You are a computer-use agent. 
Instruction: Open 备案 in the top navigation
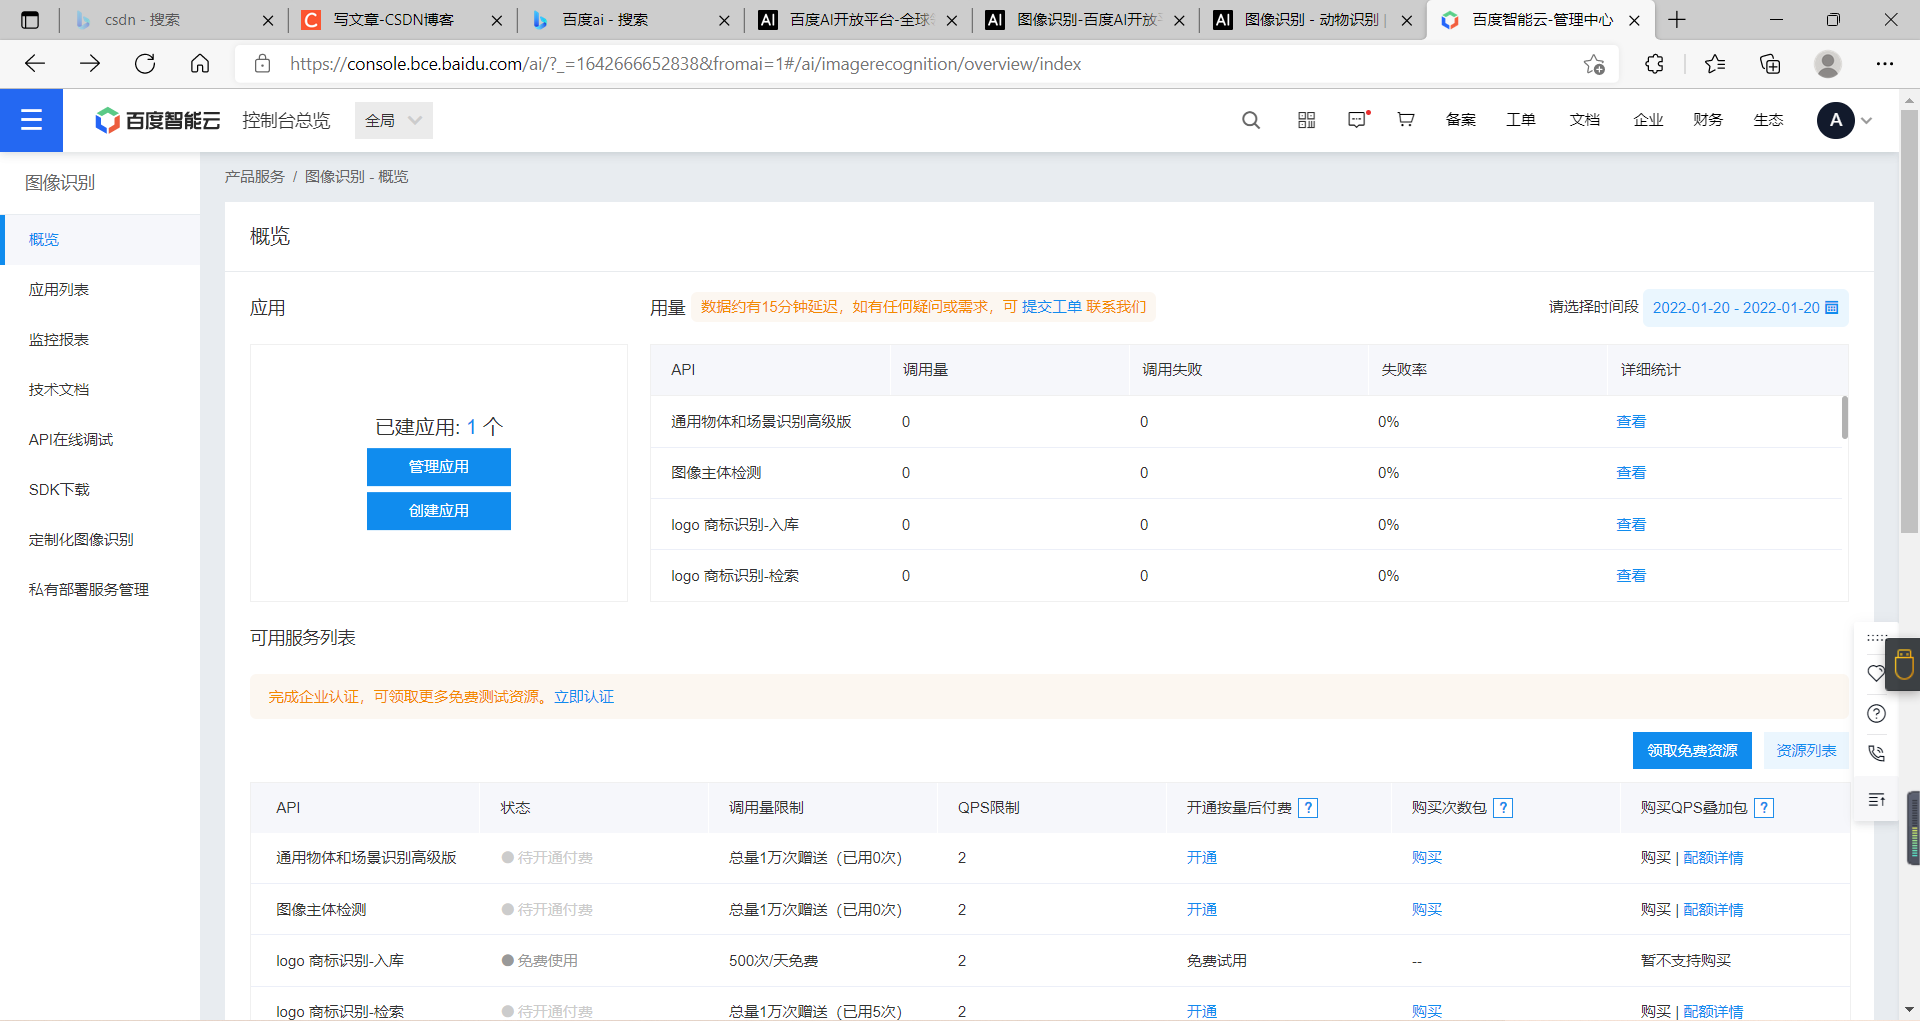click(x=1461, y=120)
